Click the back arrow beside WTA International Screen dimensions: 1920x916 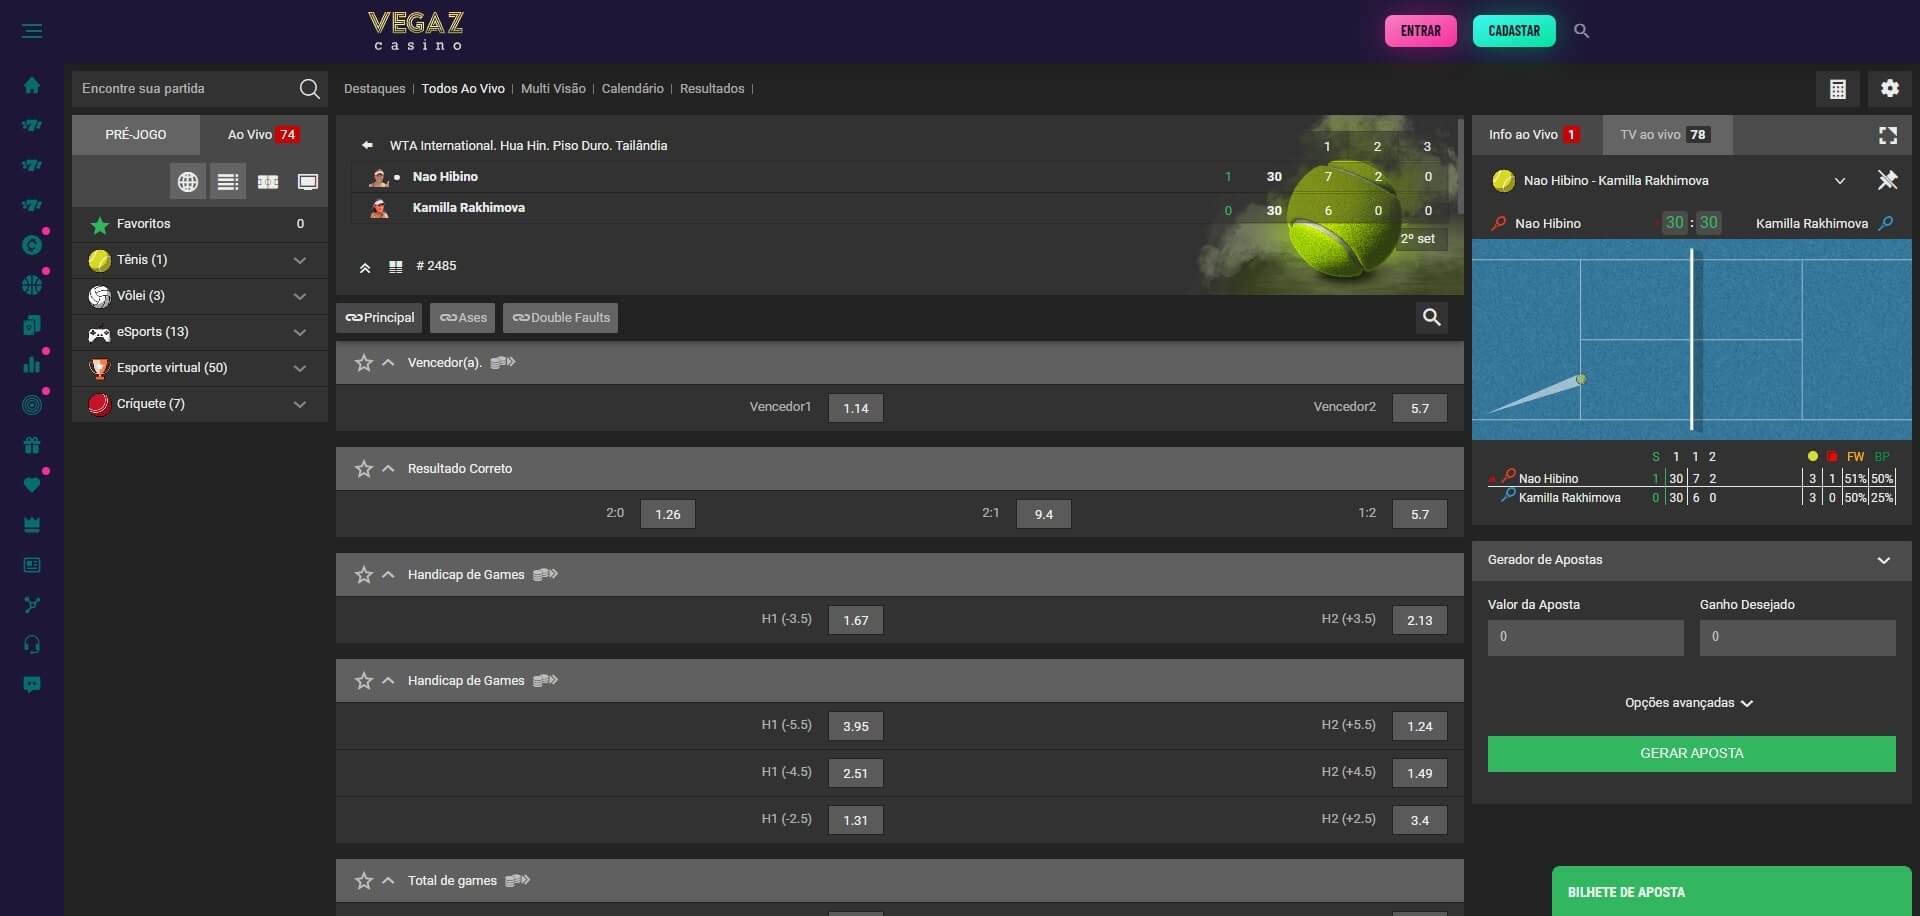(367, 145)
